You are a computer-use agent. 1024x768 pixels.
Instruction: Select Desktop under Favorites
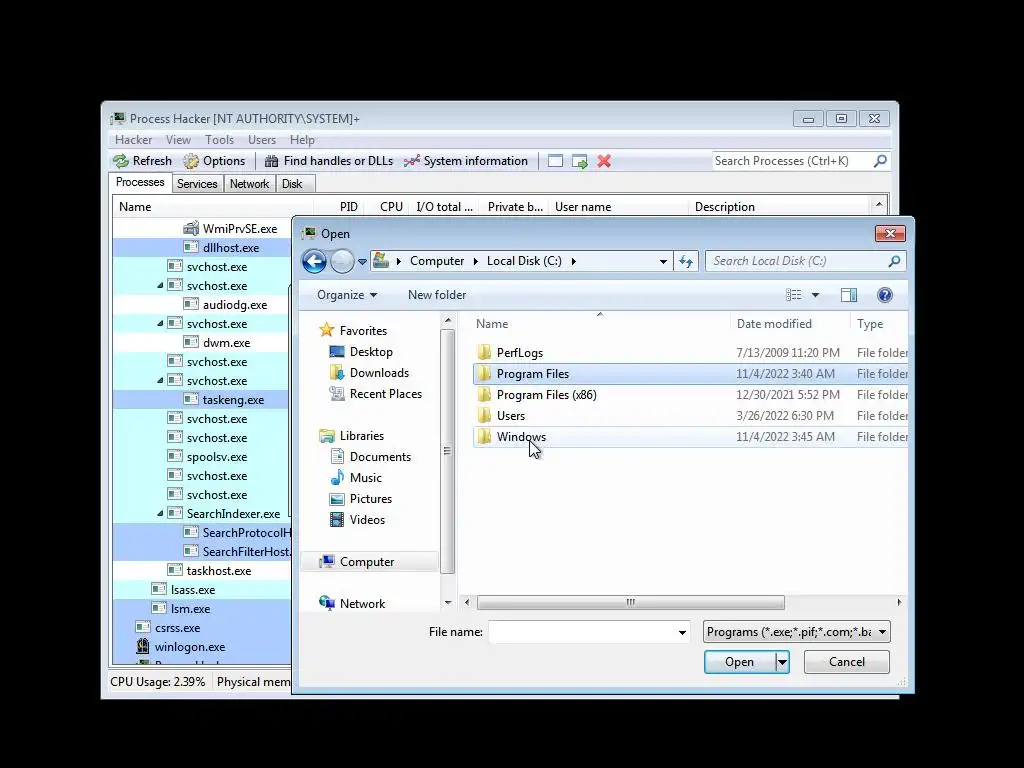[370, 352]
